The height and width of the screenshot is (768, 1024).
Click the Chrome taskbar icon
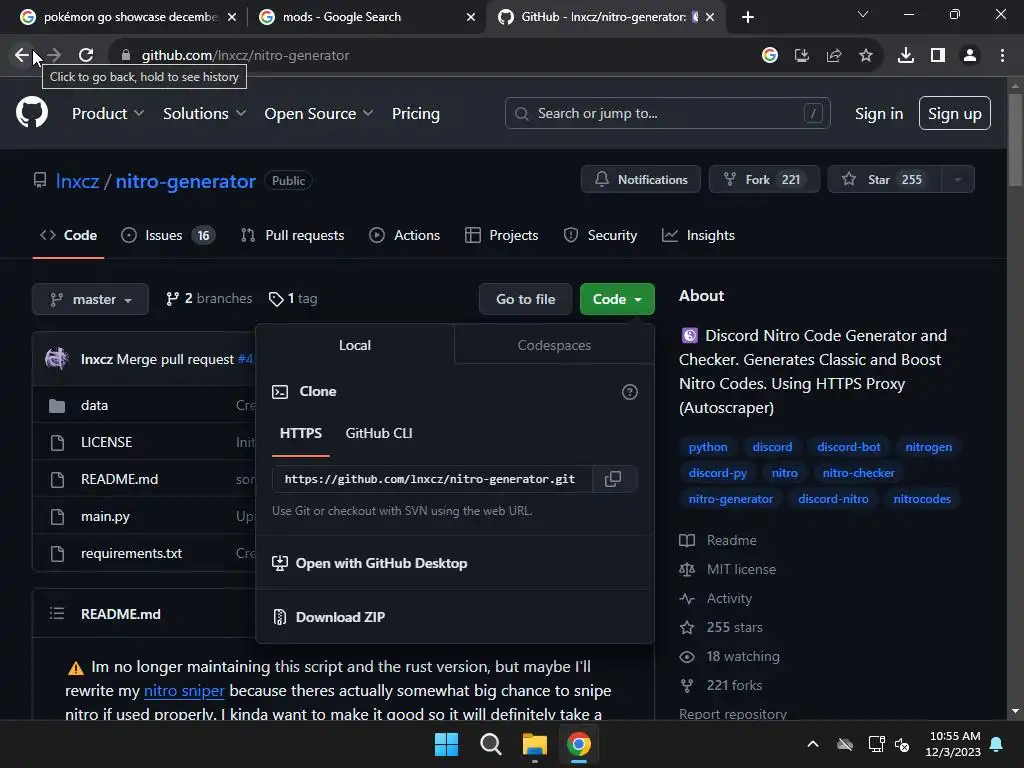579,744
